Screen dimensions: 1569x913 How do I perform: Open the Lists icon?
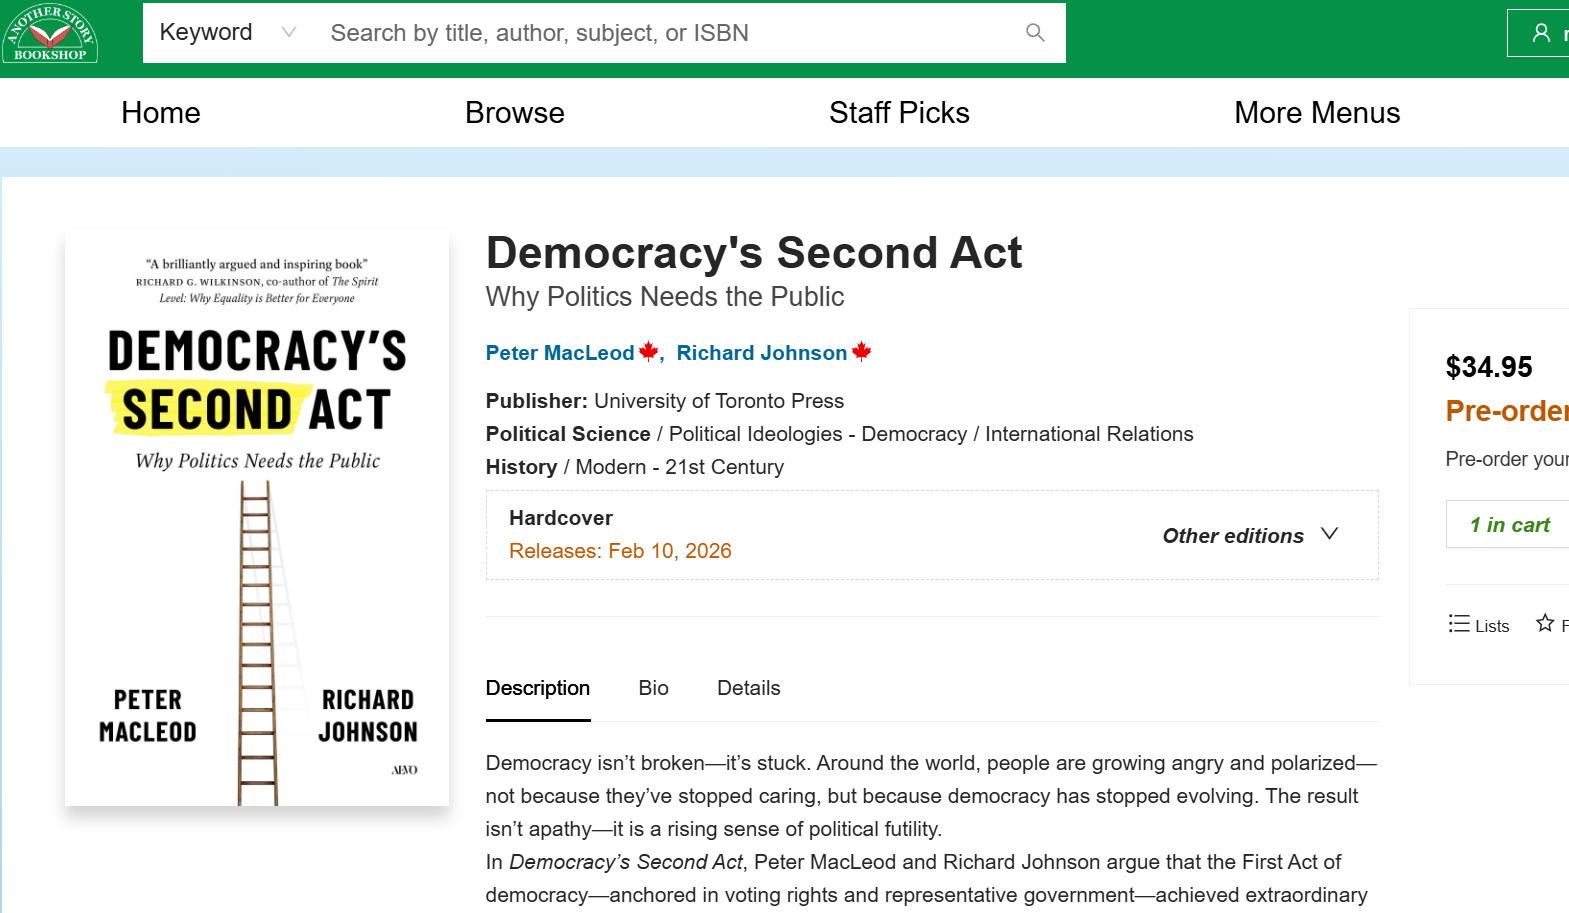coord(1478,625)
